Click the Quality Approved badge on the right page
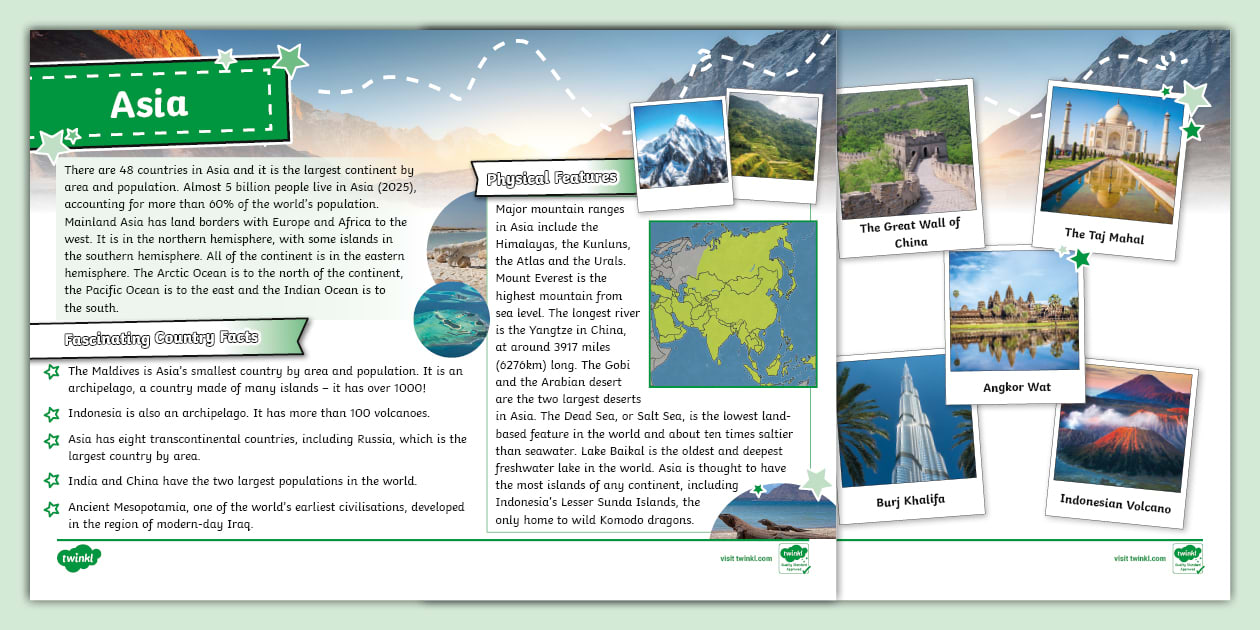The height and width of the screenshot is (630, 1260). tap(1186, 557)
